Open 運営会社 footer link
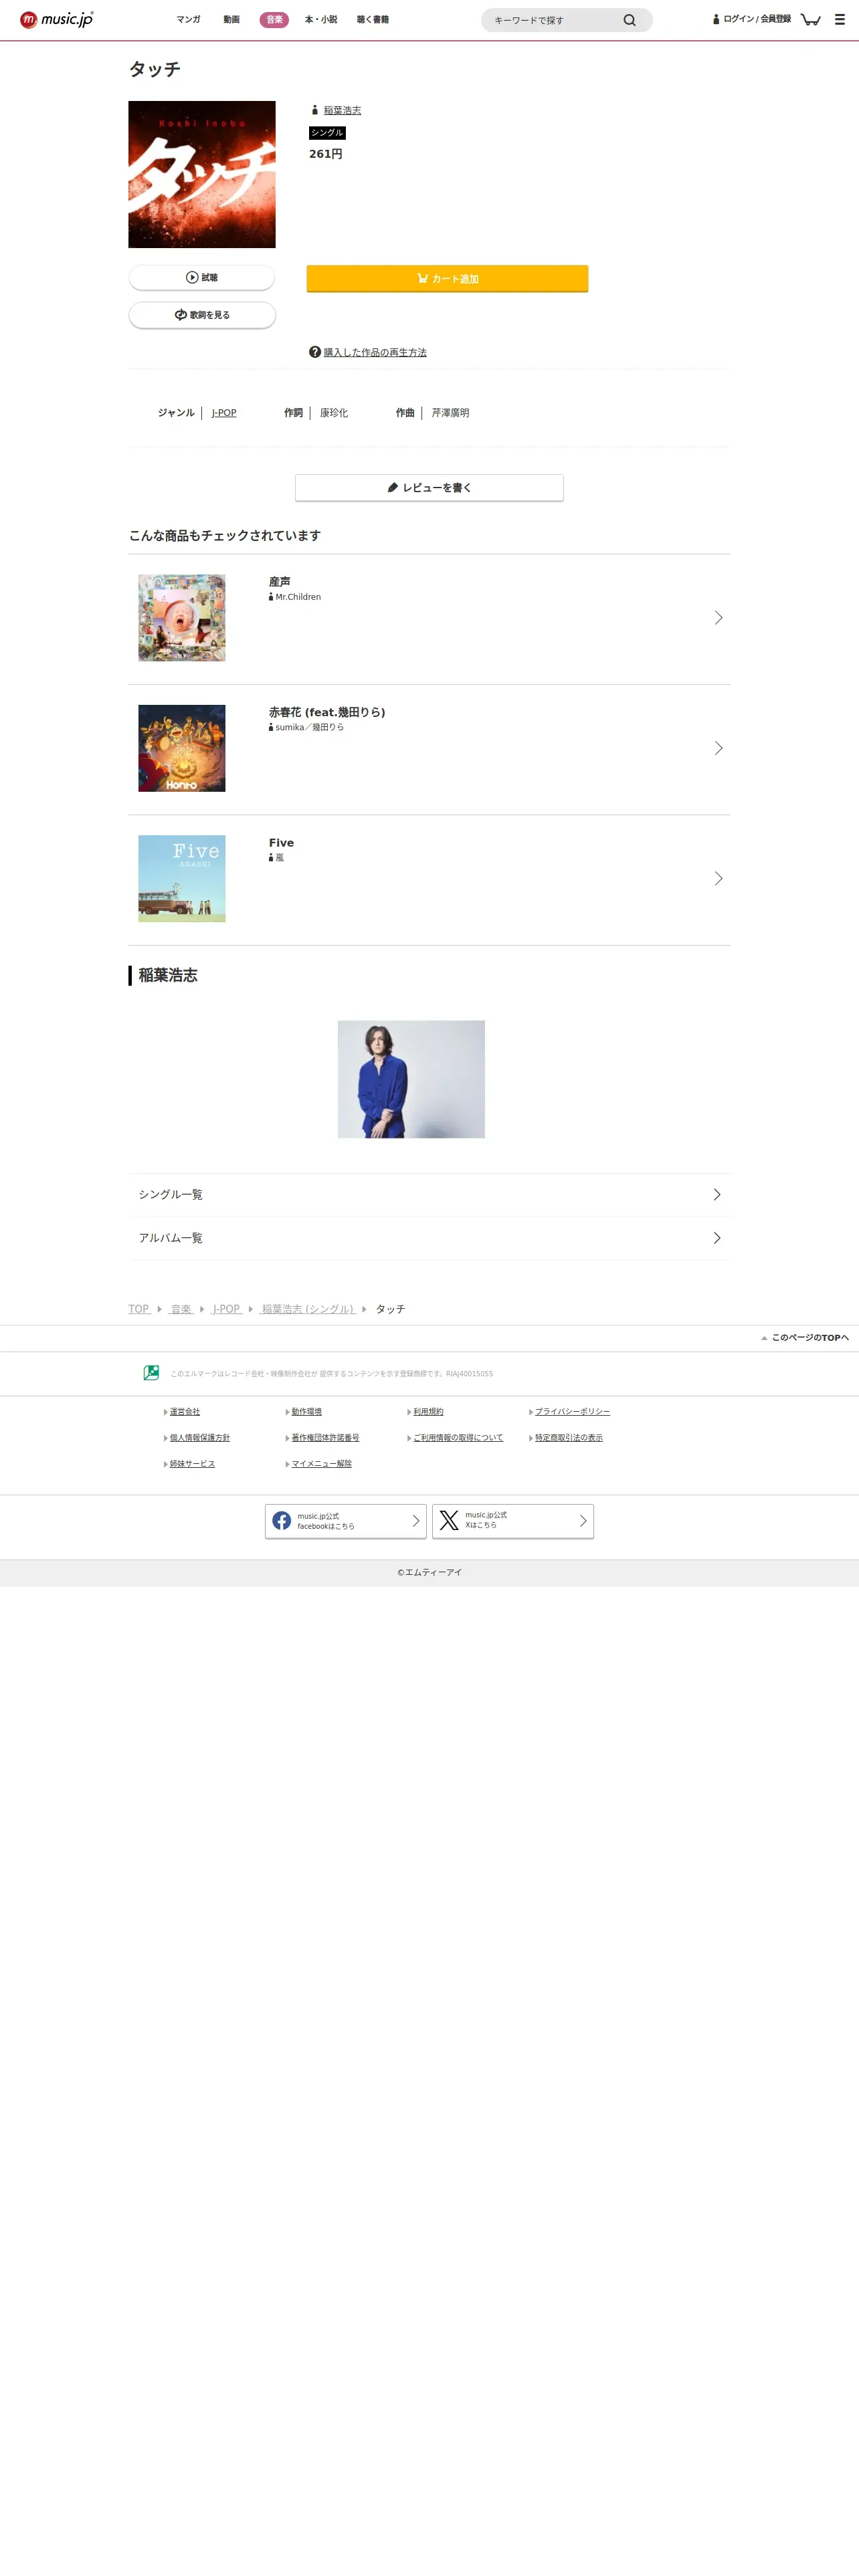The height and width of the screenshot is (2576, 859). (x=185, y=1412)
